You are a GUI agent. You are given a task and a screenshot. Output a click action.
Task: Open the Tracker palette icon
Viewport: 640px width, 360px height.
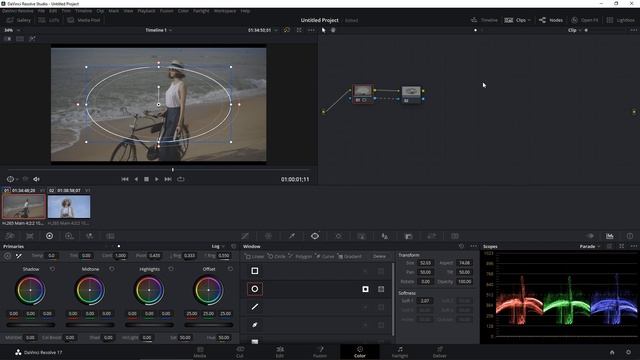[338, 236]
